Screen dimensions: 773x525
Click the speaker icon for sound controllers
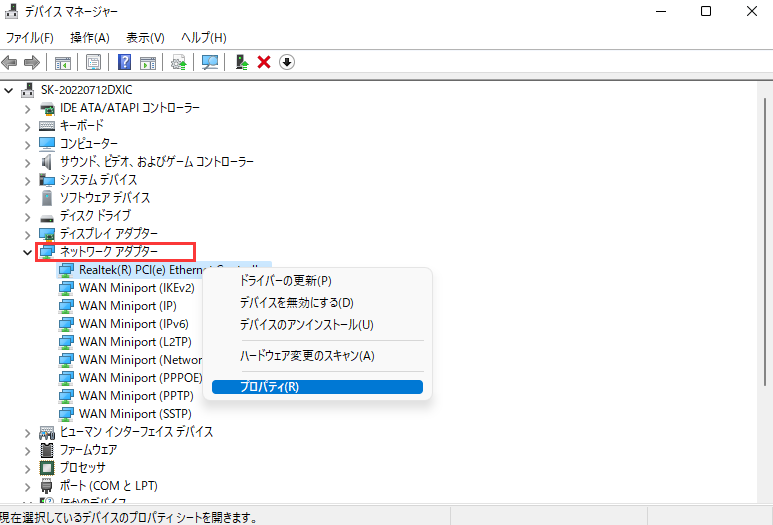tap(47, 162)
